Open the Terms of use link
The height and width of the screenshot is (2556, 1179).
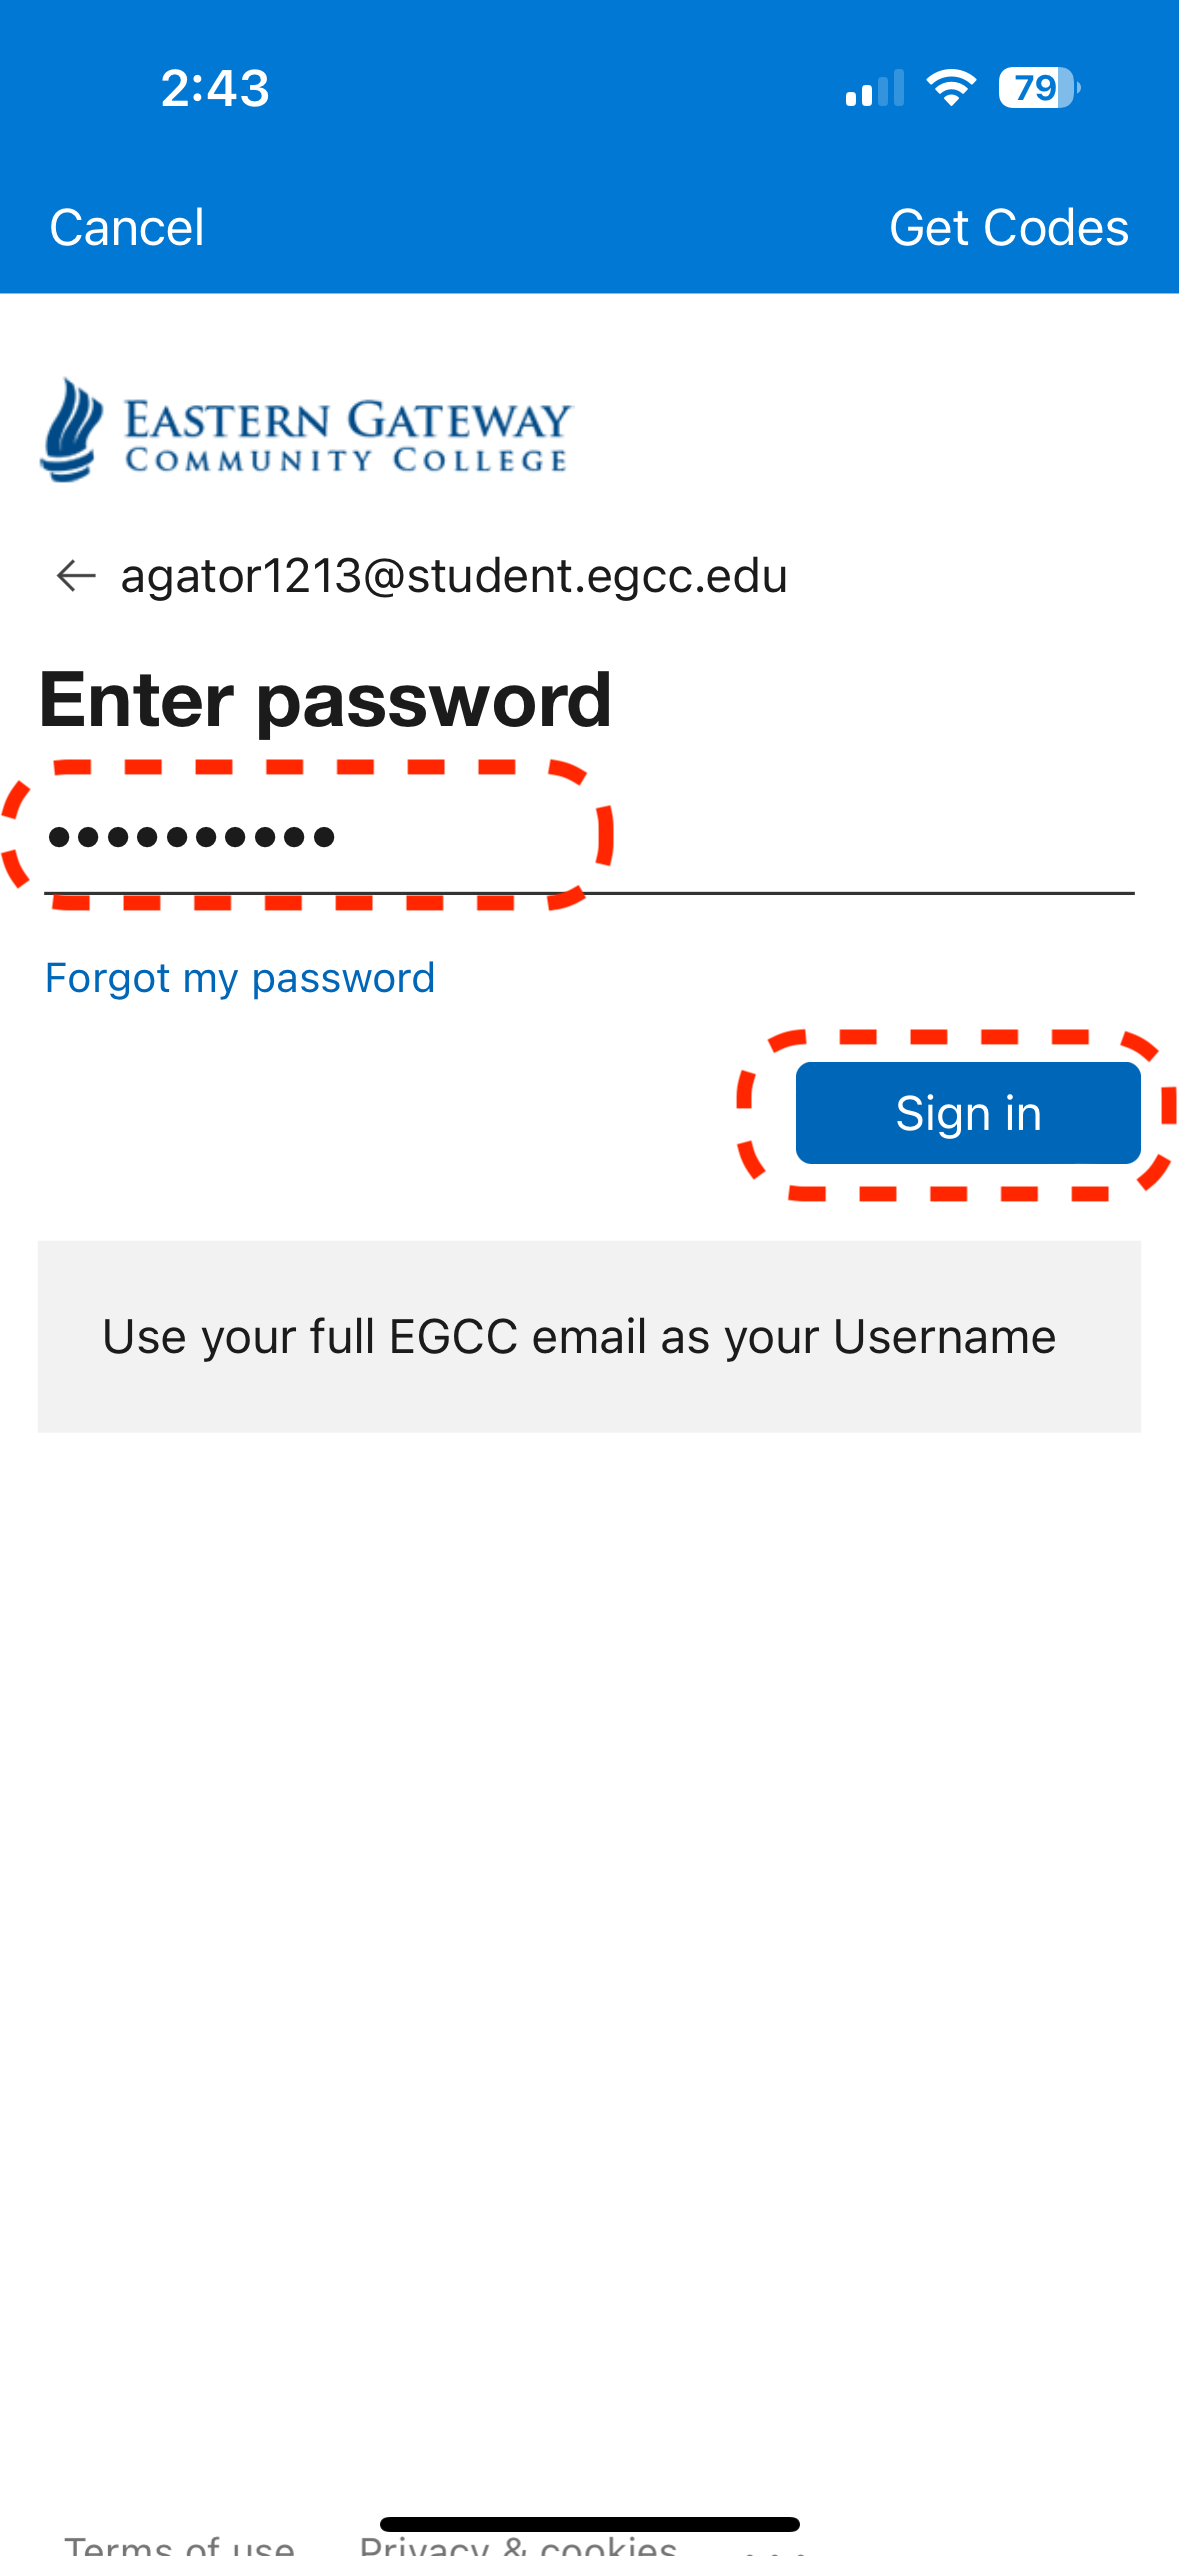[180, 2546]
